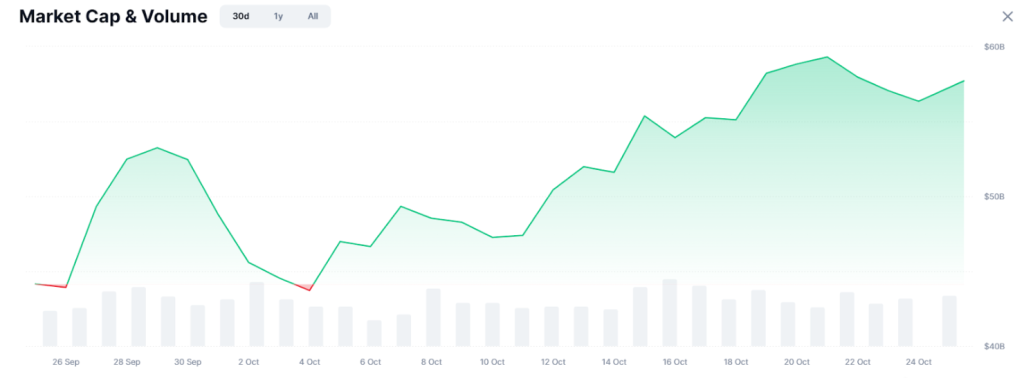Click the leftmost volume bar
The image size is (1024, 385).
[x=50, y=328]
